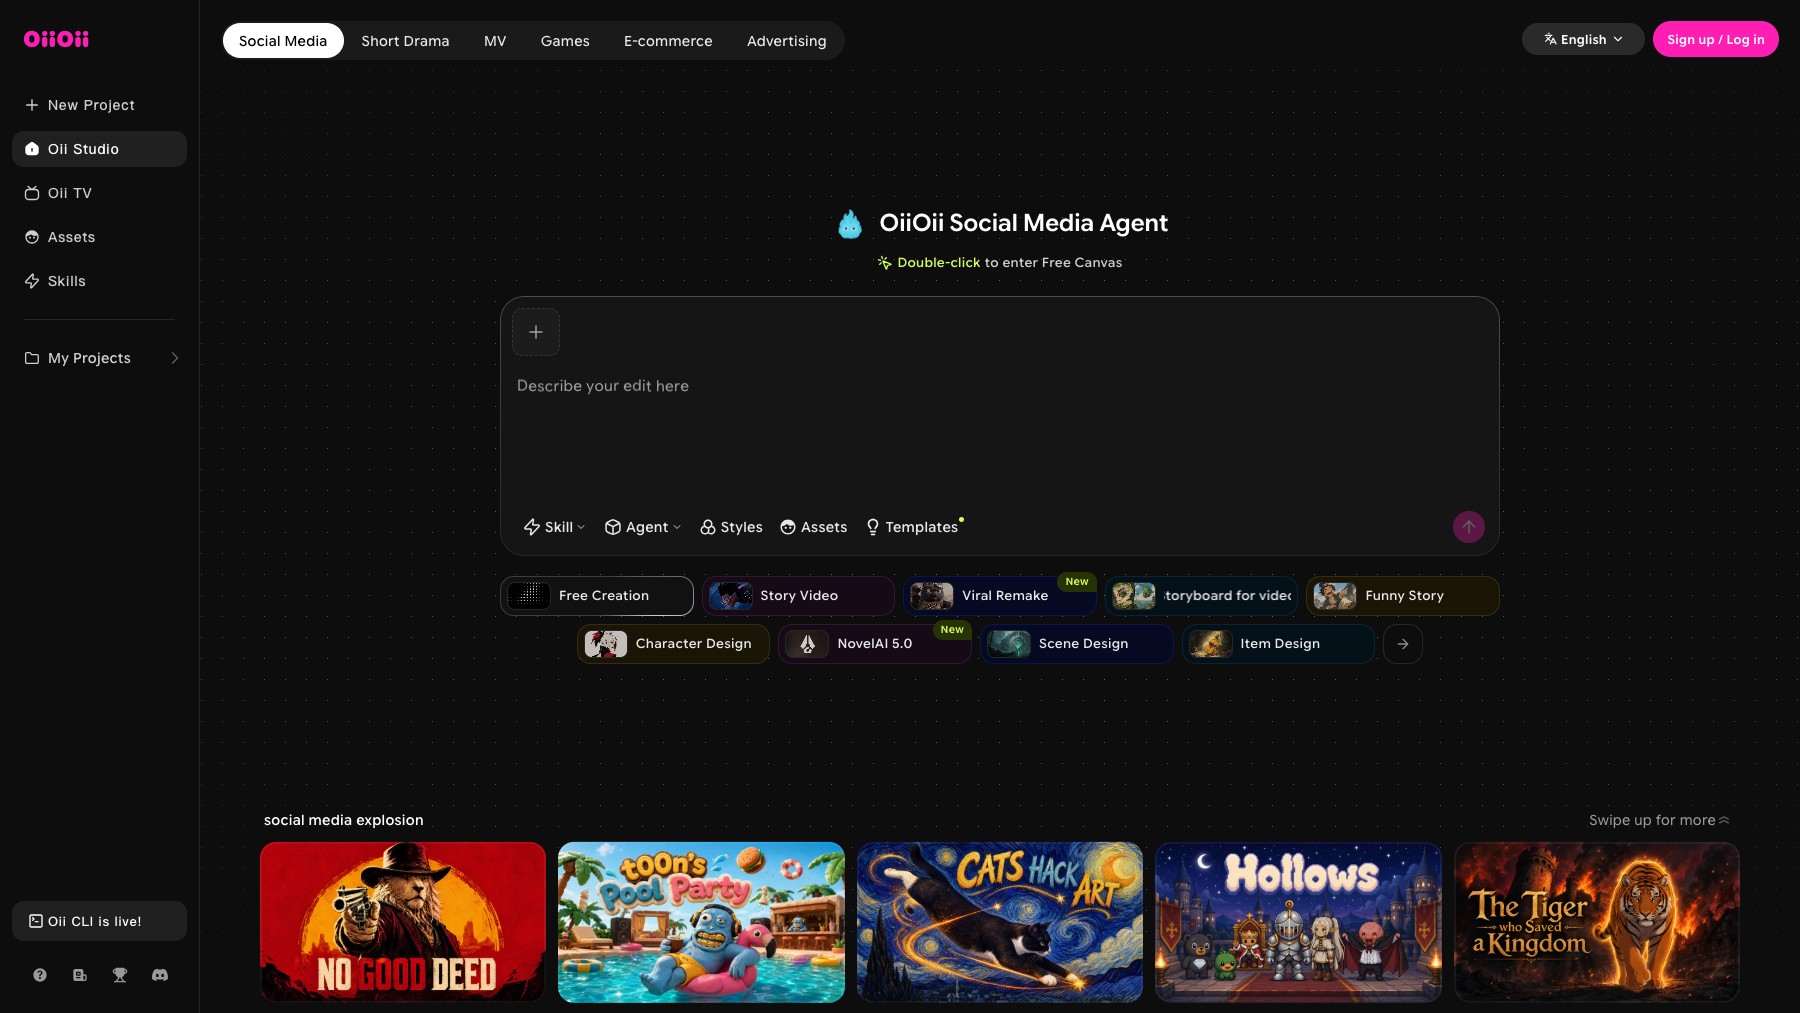1800x1013 pixels.
Task: Expand the Skill dropdown
Action: point(554,527)
